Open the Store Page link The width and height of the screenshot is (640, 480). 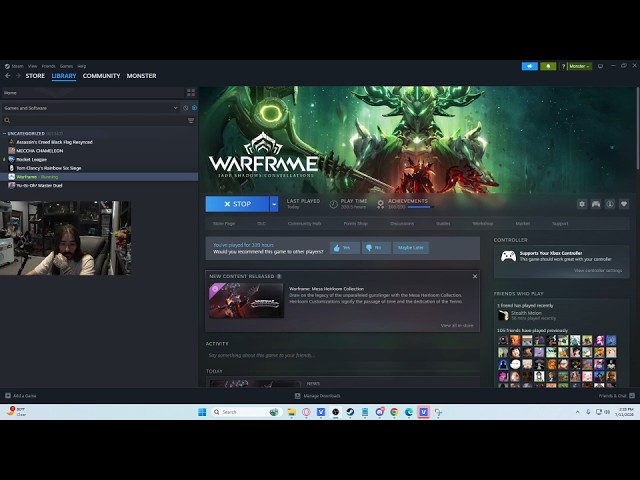coord(224,224)
